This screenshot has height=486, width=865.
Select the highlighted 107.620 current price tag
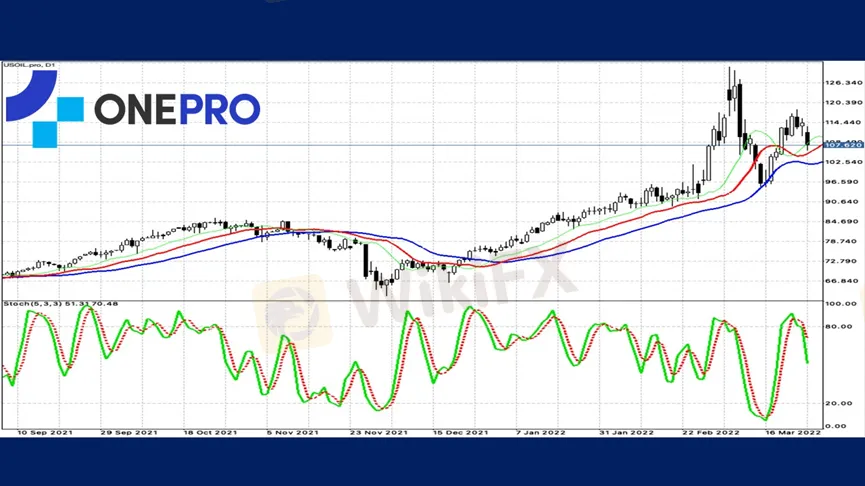pyautogui.click(x=843, y=145)
